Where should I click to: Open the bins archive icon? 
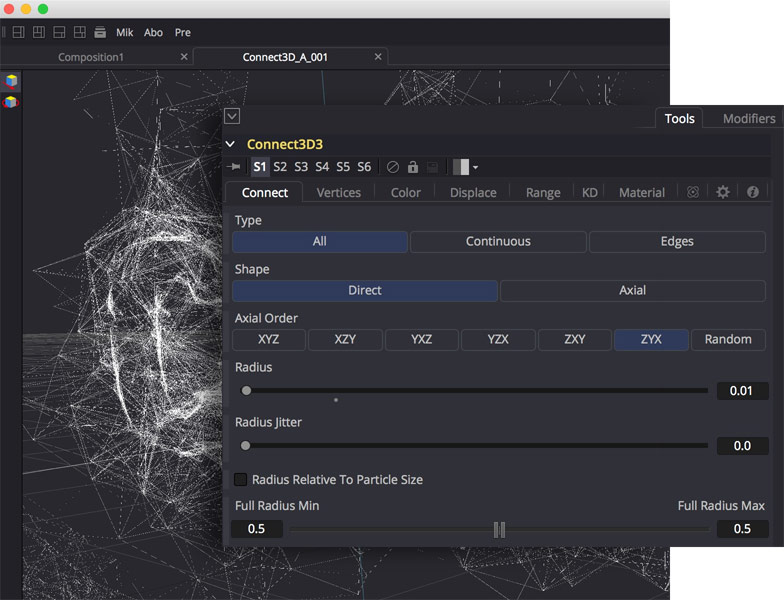pyautogui.click(x=100, y=32)
